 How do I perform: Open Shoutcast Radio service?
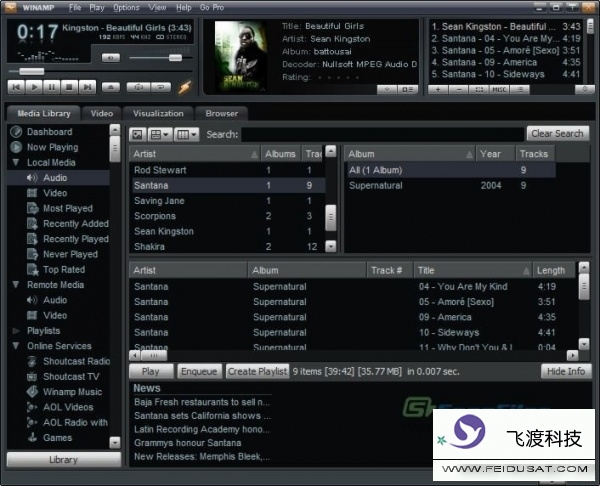tap(76, 362)
